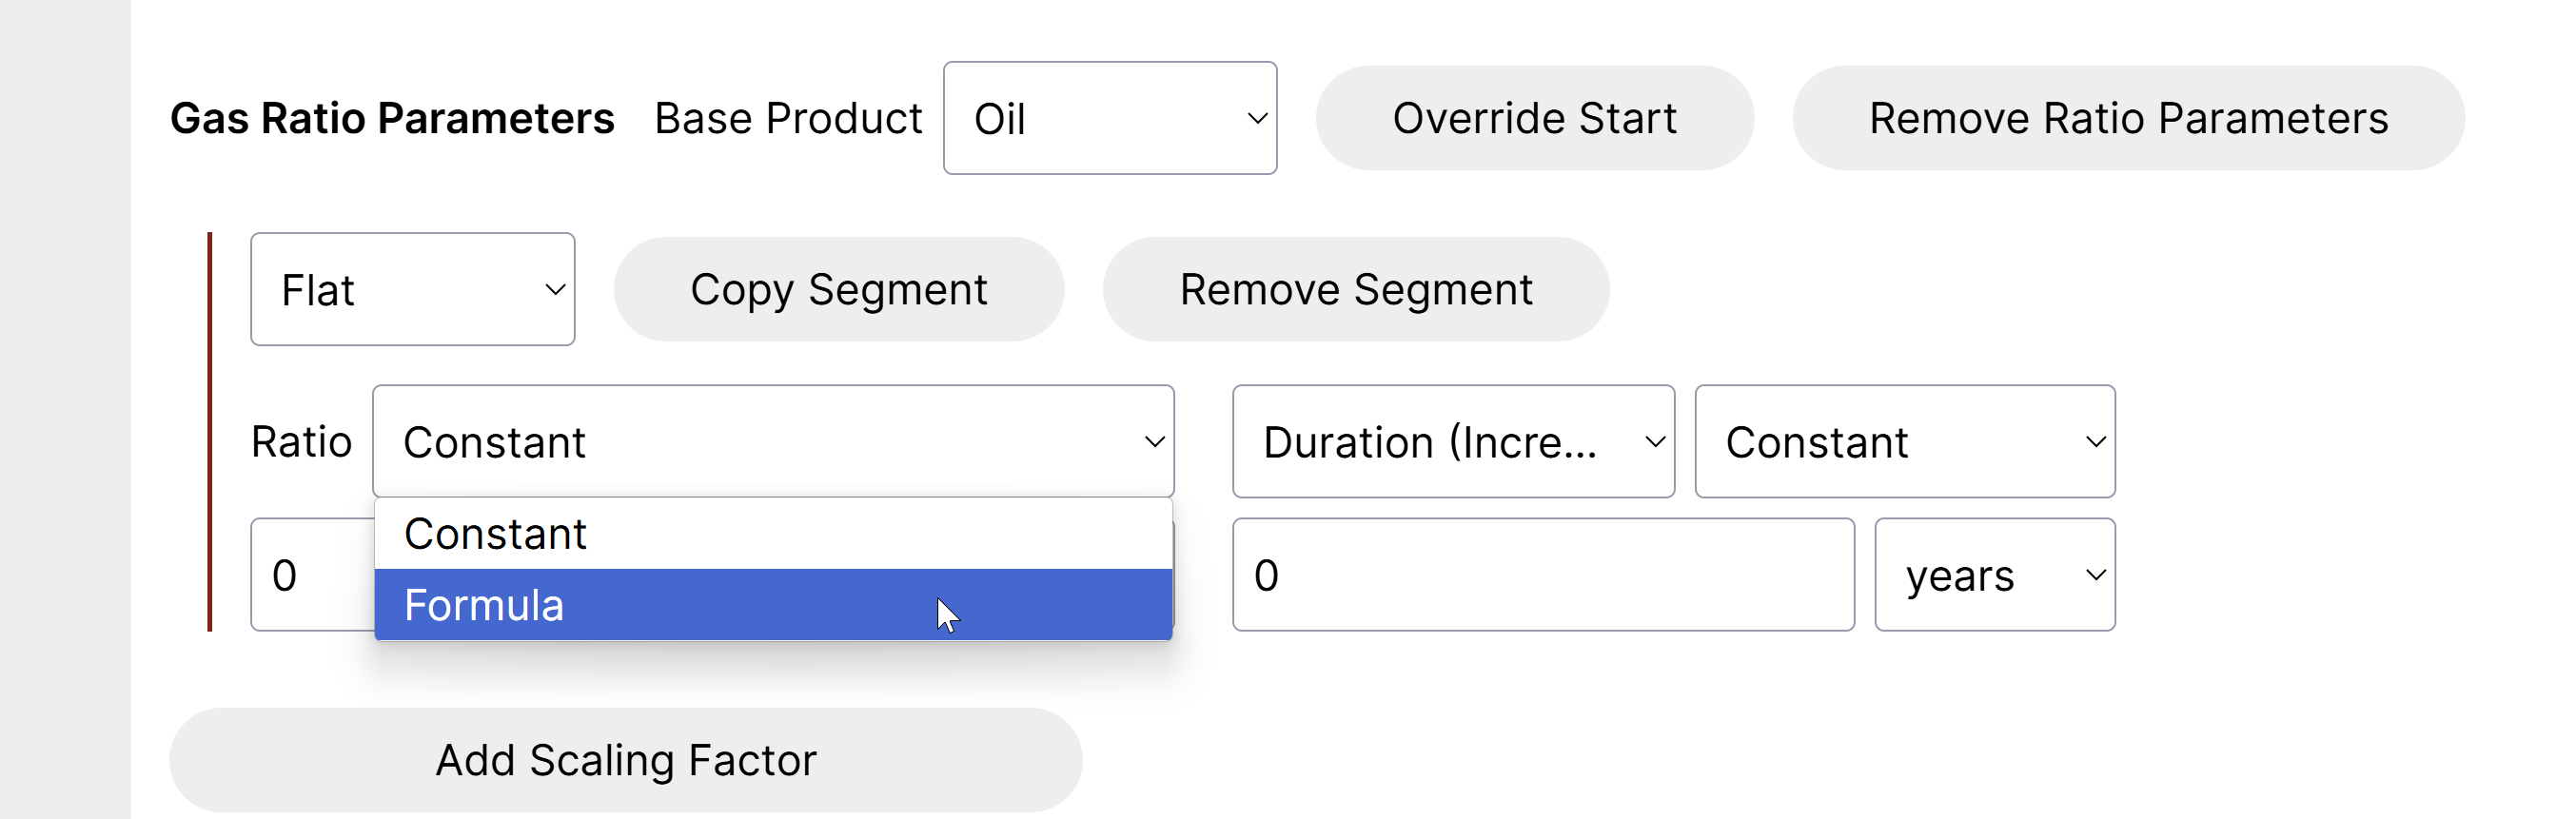
Task: Click the Override Start button
Action: (1533, 118)
